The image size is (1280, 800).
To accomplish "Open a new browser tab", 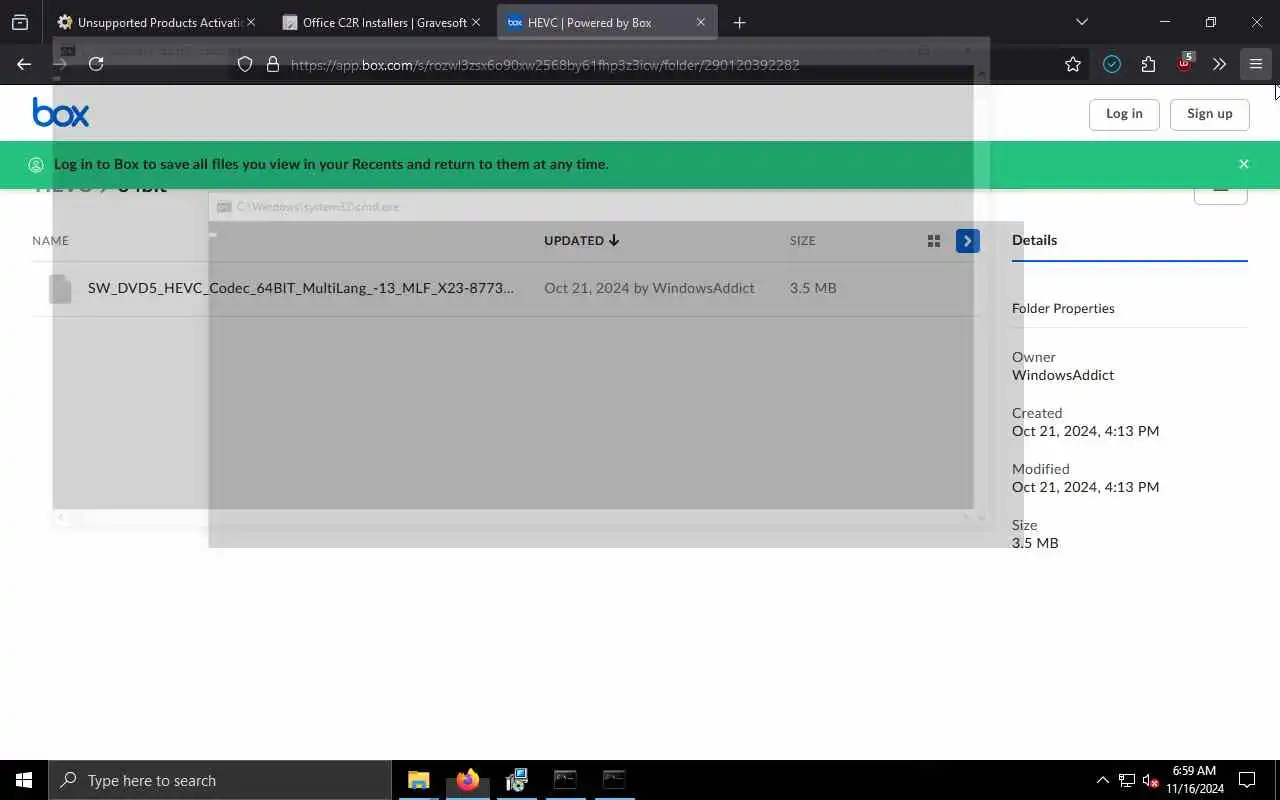I will click(x=739, y=22).
